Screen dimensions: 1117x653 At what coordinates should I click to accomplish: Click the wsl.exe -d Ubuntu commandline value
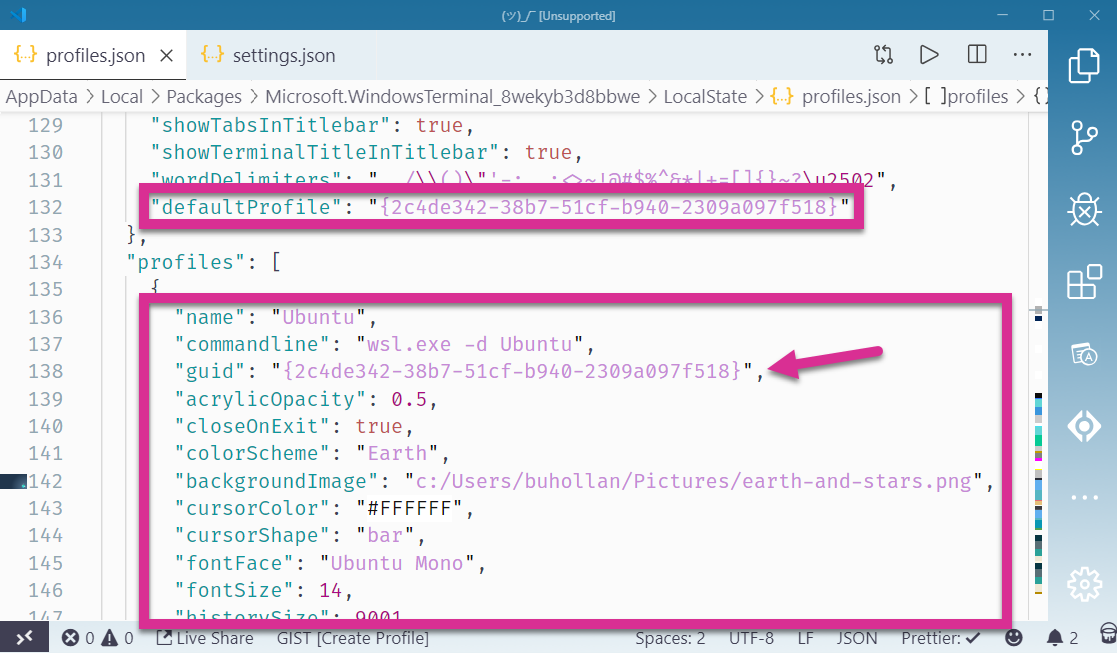click(x=469, y=344)
